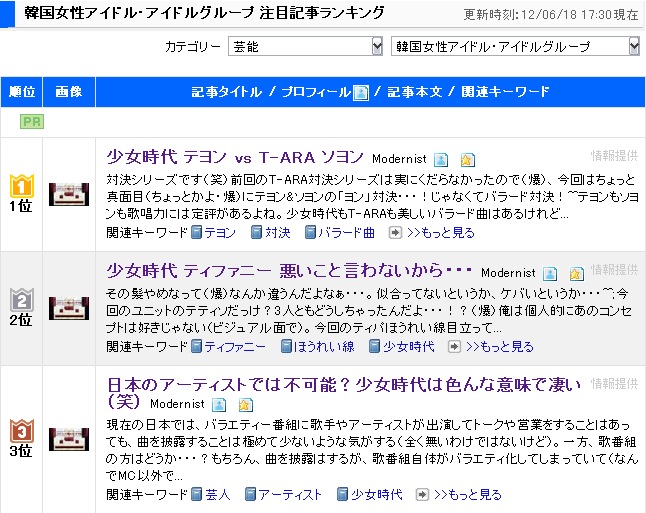The width and height of the screenshot is (646, 513).
Task: Click >>もっと見る in the rank 3 row
Action: pos(468,494)
